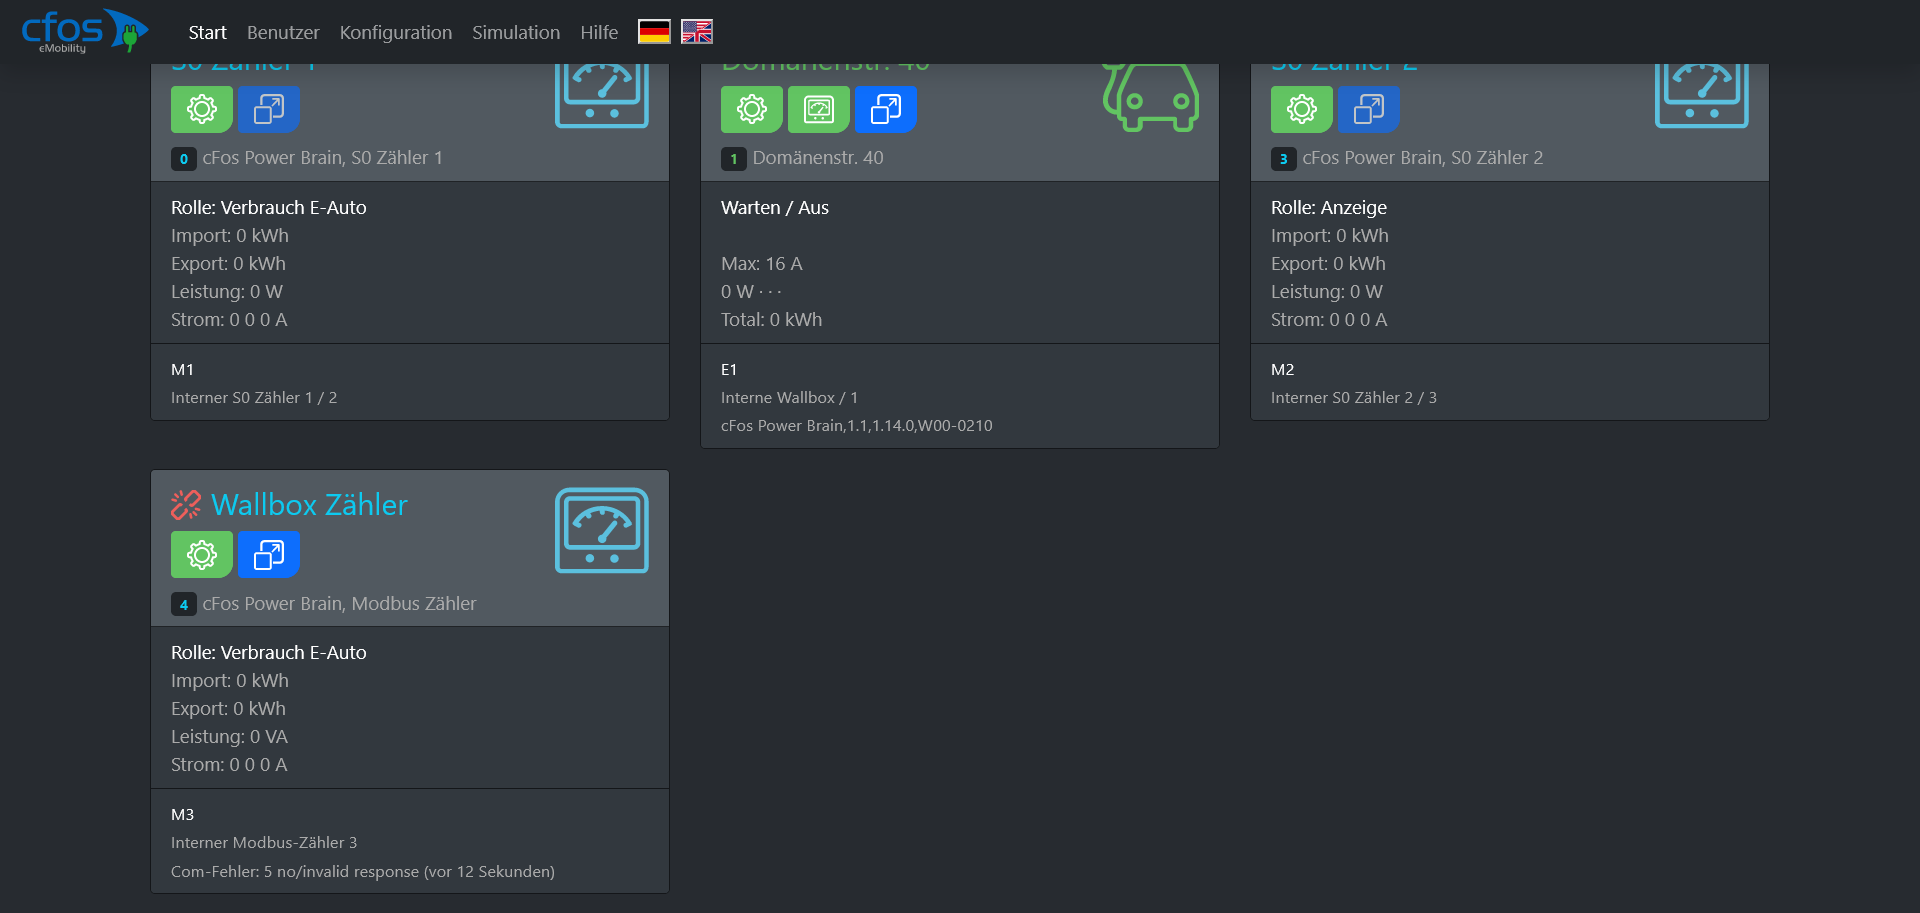Click 'Warten / Aus' status text
The height and width of the screenshot is (913, 1920).
pyautogui.click(x=775, y=208)
